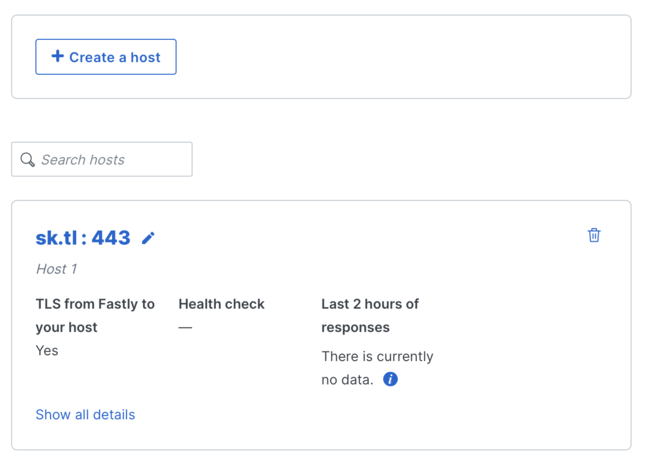Focus the Search hosts input field
This screenshot has height=463, width=650.
[x=112, y=160]
